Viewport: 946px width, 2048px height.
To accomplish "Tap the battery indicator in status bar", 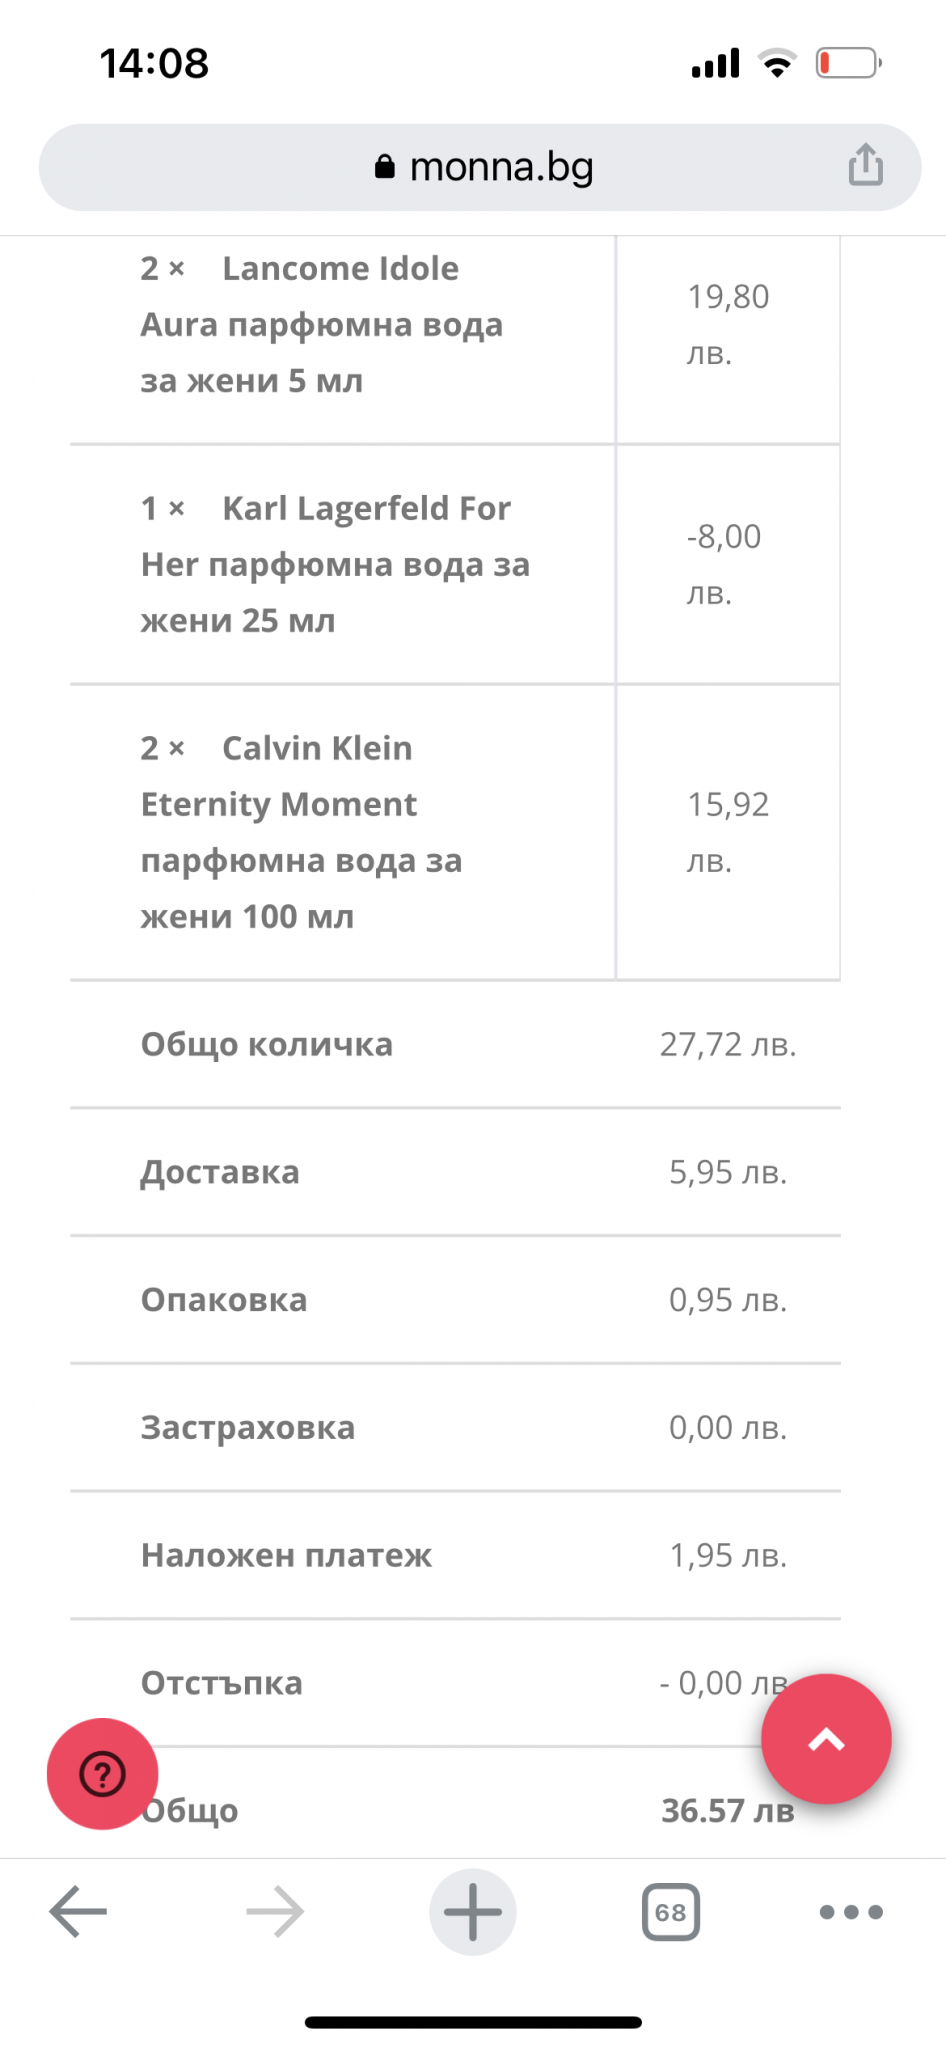I will tap(847, 63).
